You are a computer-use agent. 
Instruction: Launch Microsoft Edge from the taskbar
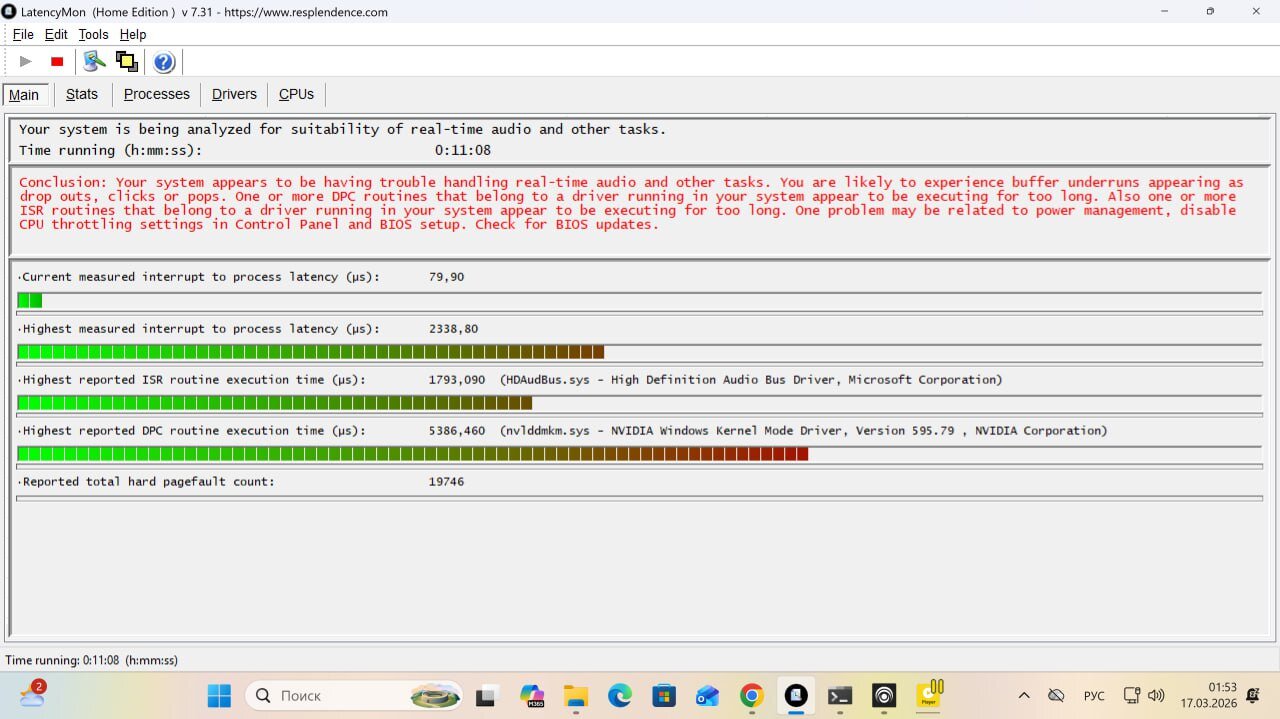tap(620, 696)
